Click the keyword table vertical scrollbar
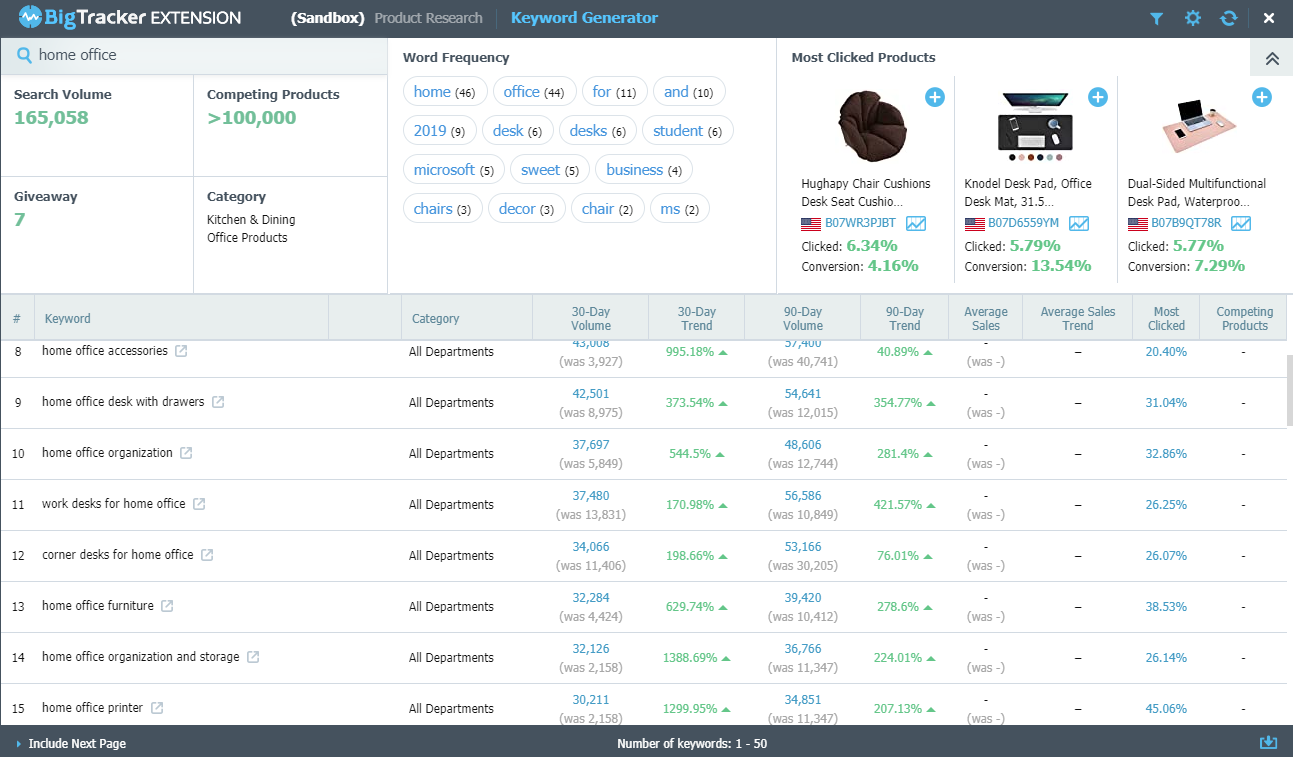Viewport: 1293px width, 757px height. coord(1288,390)
